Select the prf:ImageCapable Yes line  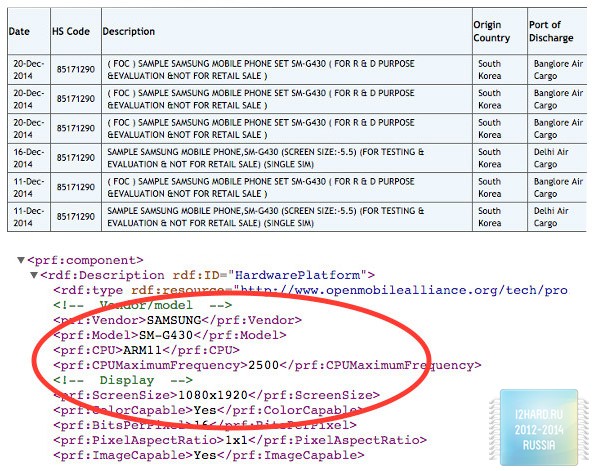coord(209,455)
